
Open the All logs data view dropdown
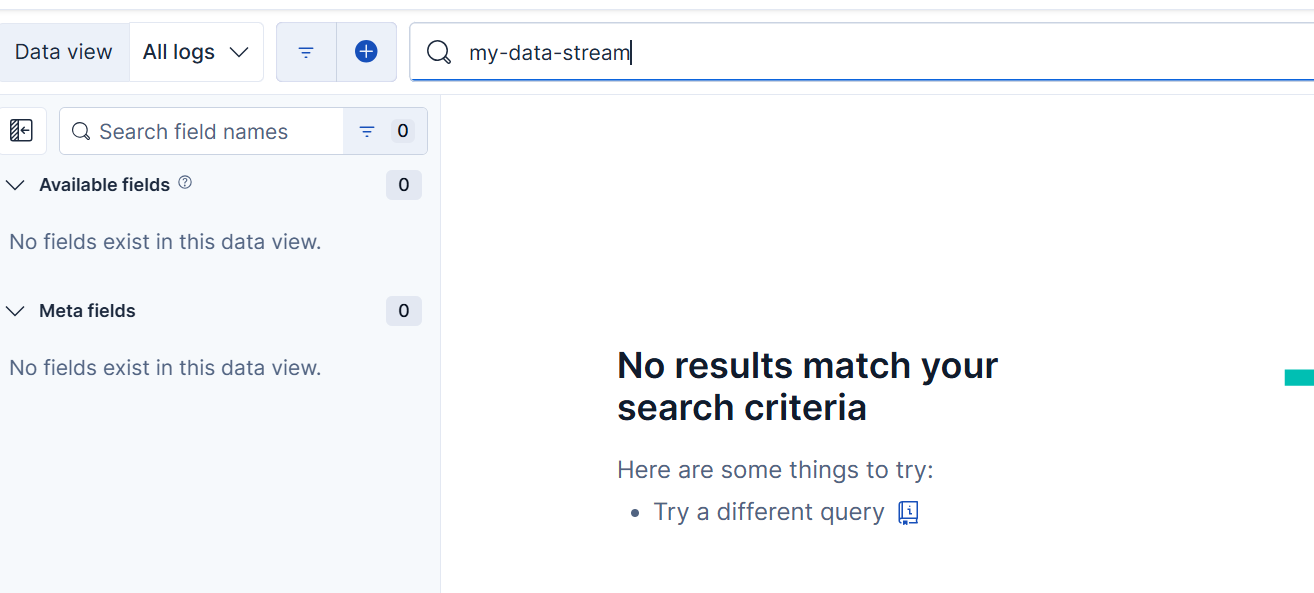(x=196, y=52)
